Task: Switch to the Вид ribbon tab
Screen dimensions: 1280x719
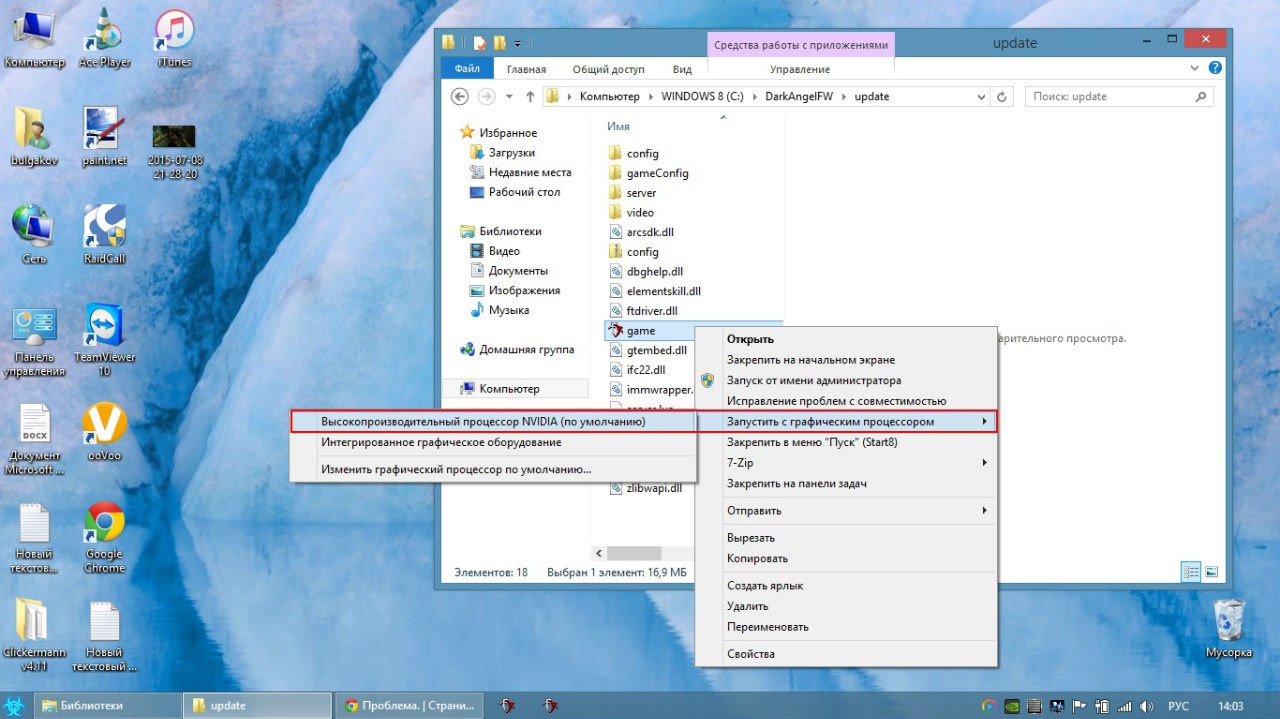Action: click(x=682, y=69)
